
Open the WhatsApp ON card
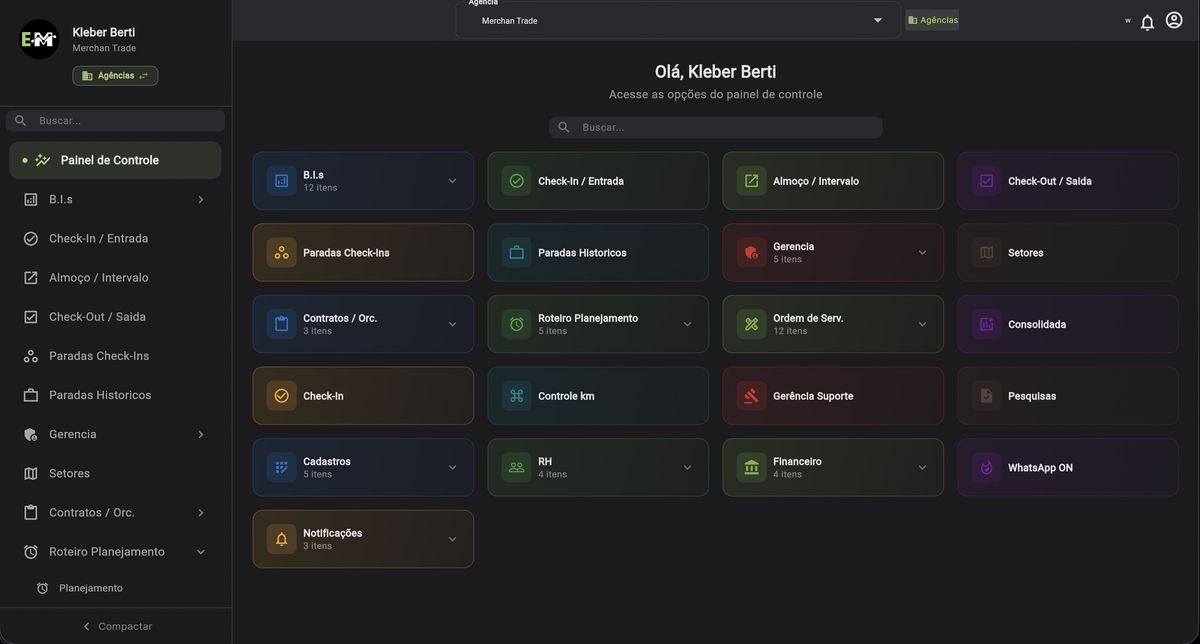[x=1067, y=467]
